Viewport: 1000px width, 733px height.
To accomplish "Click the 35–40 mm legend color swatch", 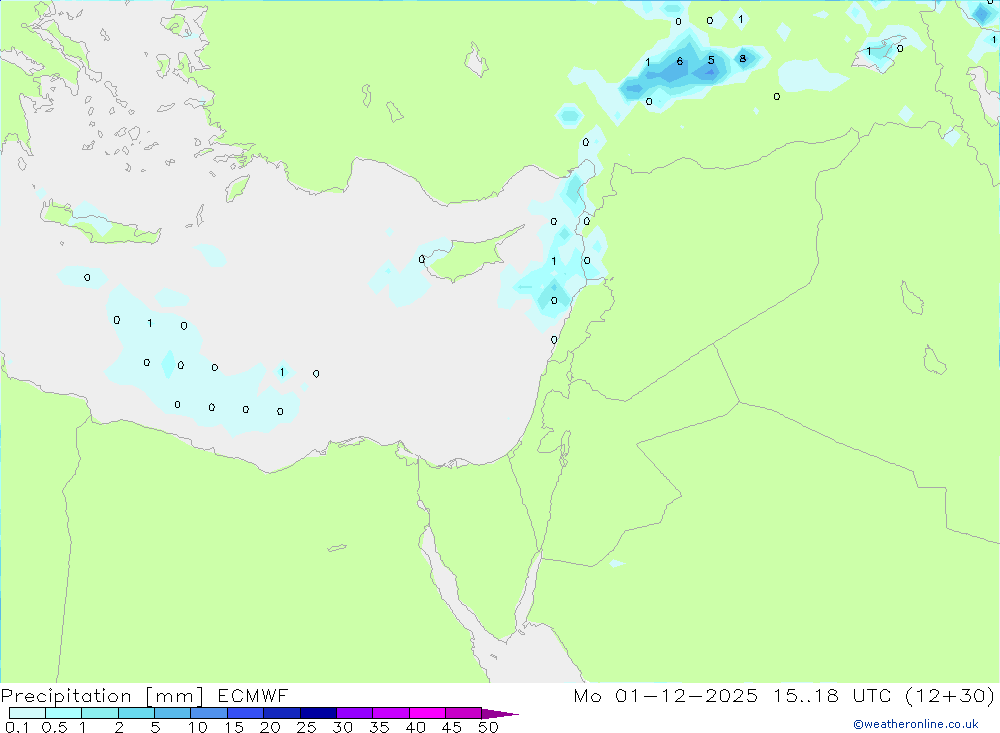I will click(390, 713).
